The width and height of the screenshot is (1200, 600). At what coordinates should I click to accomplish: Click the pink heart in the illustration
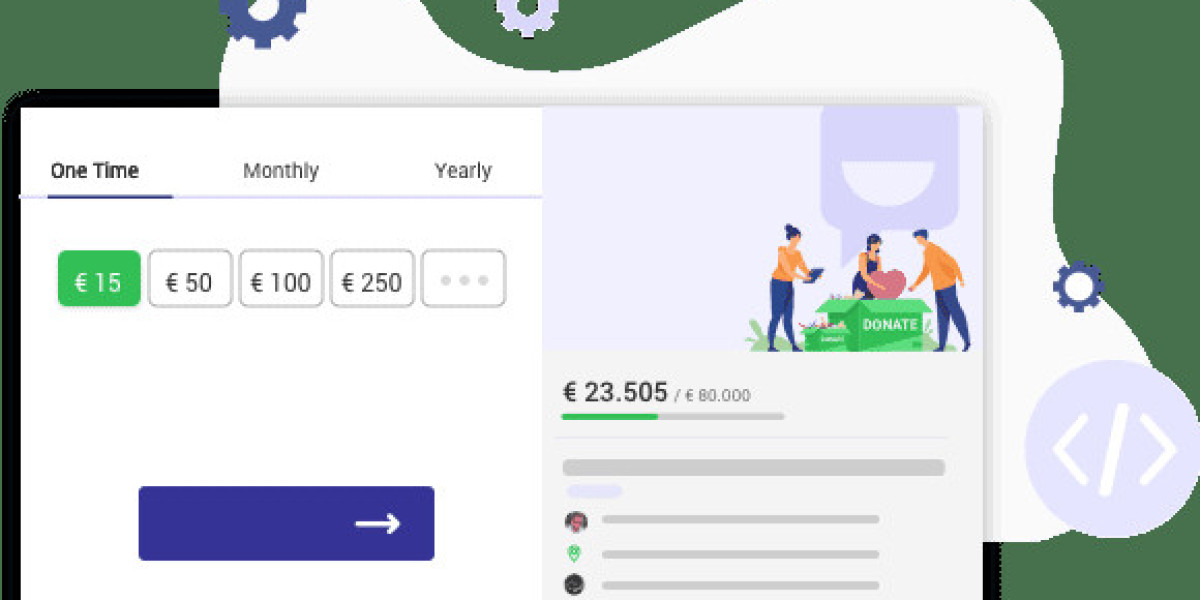pyautogui.click(x=884, y=284)
